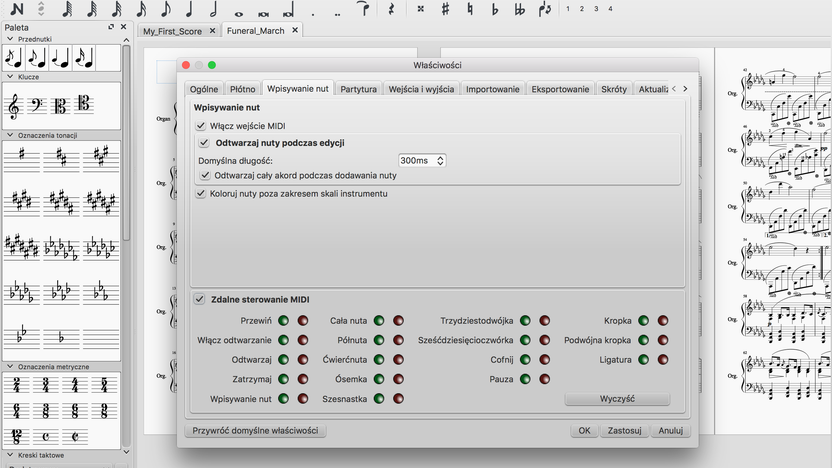This screenshot has width=832, height=468.
Task: Click the rest icon in the toolbar
Action: [392, 8]
